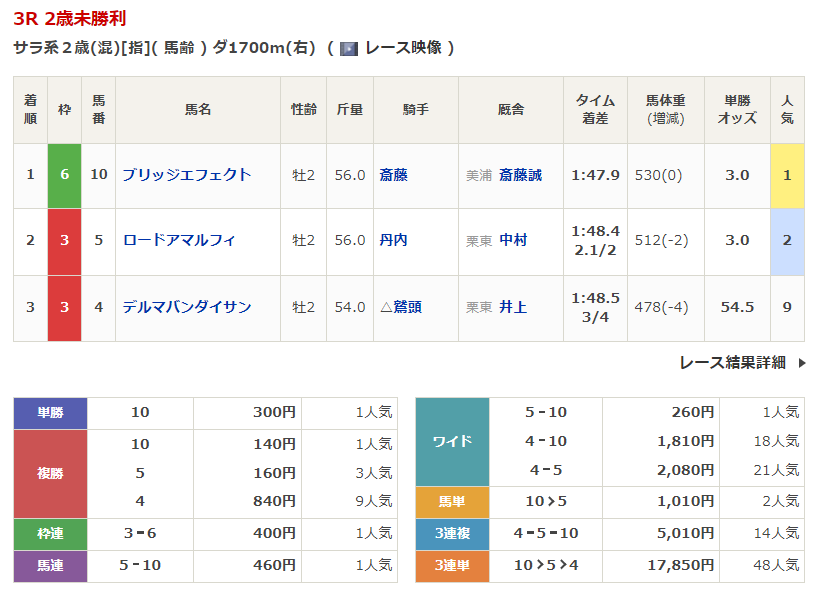The width and height of the screenshot is (820, 590).
Task: Click the 3R 2歳未勝利 race title
Action: [x=70, y=19]
